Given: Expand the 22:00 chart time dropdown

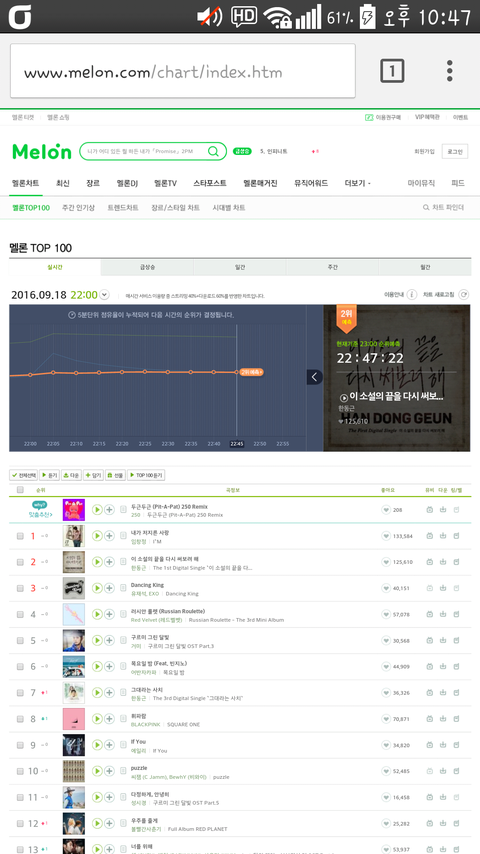Looking at the screenshot, I should click(105, 295).
